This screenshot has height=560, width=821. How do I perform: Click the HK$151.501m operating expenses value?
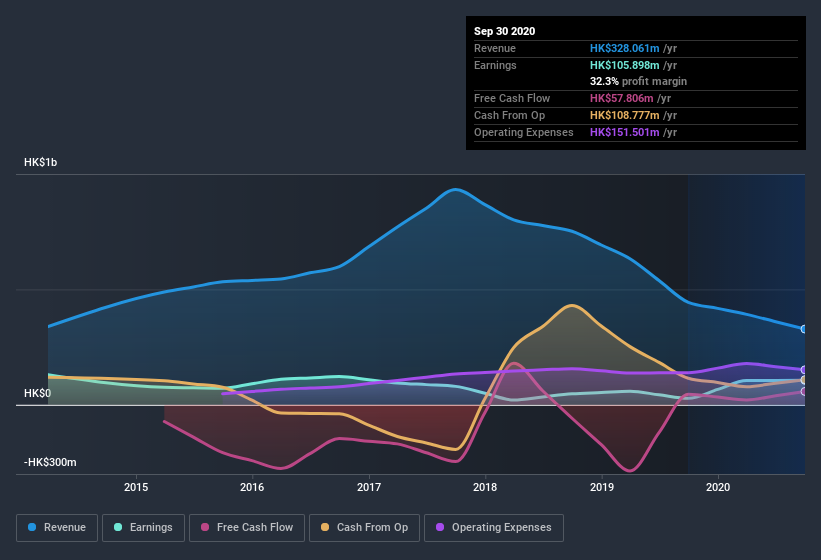point(625,132)
